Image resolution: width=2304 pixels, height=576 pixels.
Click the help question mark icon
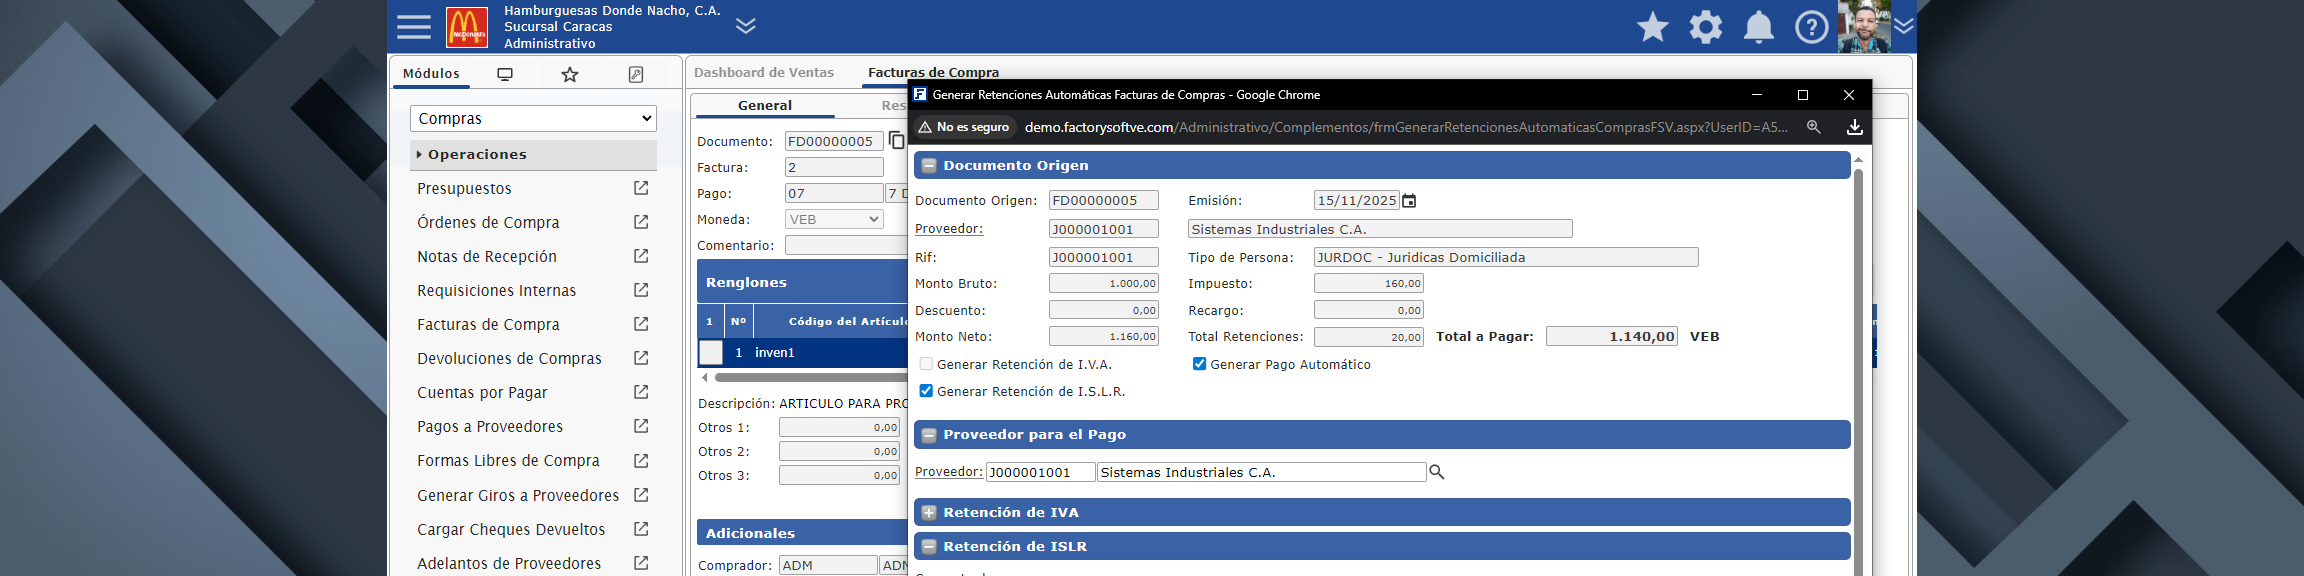[1811, 27]
